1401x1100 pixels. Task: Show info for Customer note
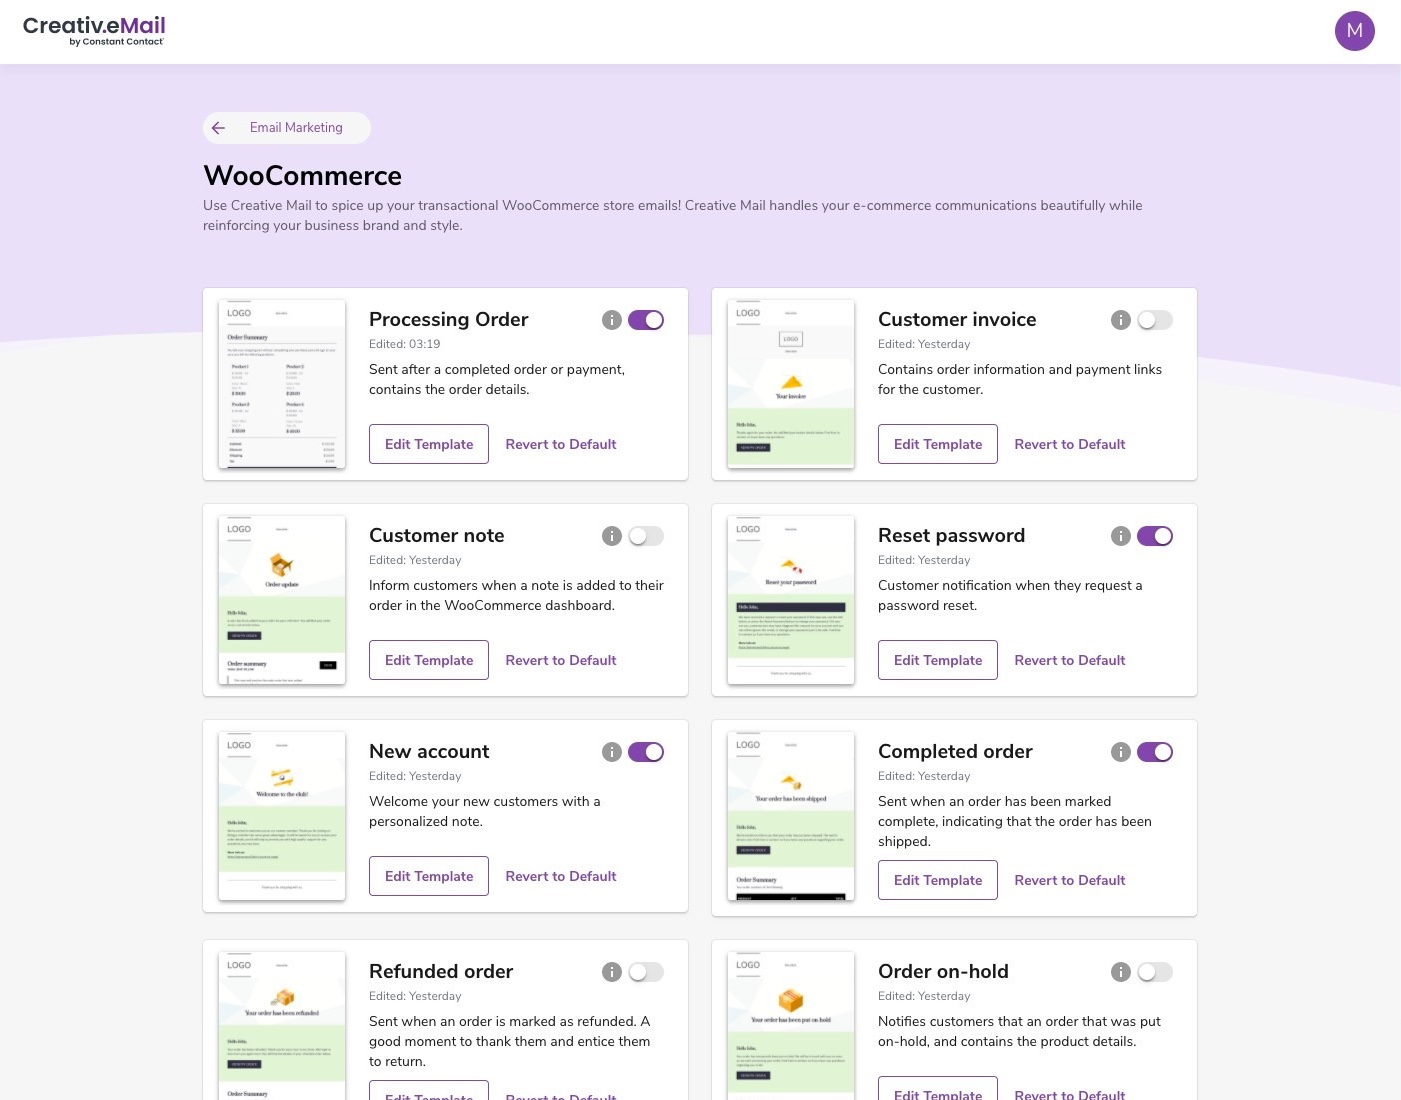[x=612, y=536]
